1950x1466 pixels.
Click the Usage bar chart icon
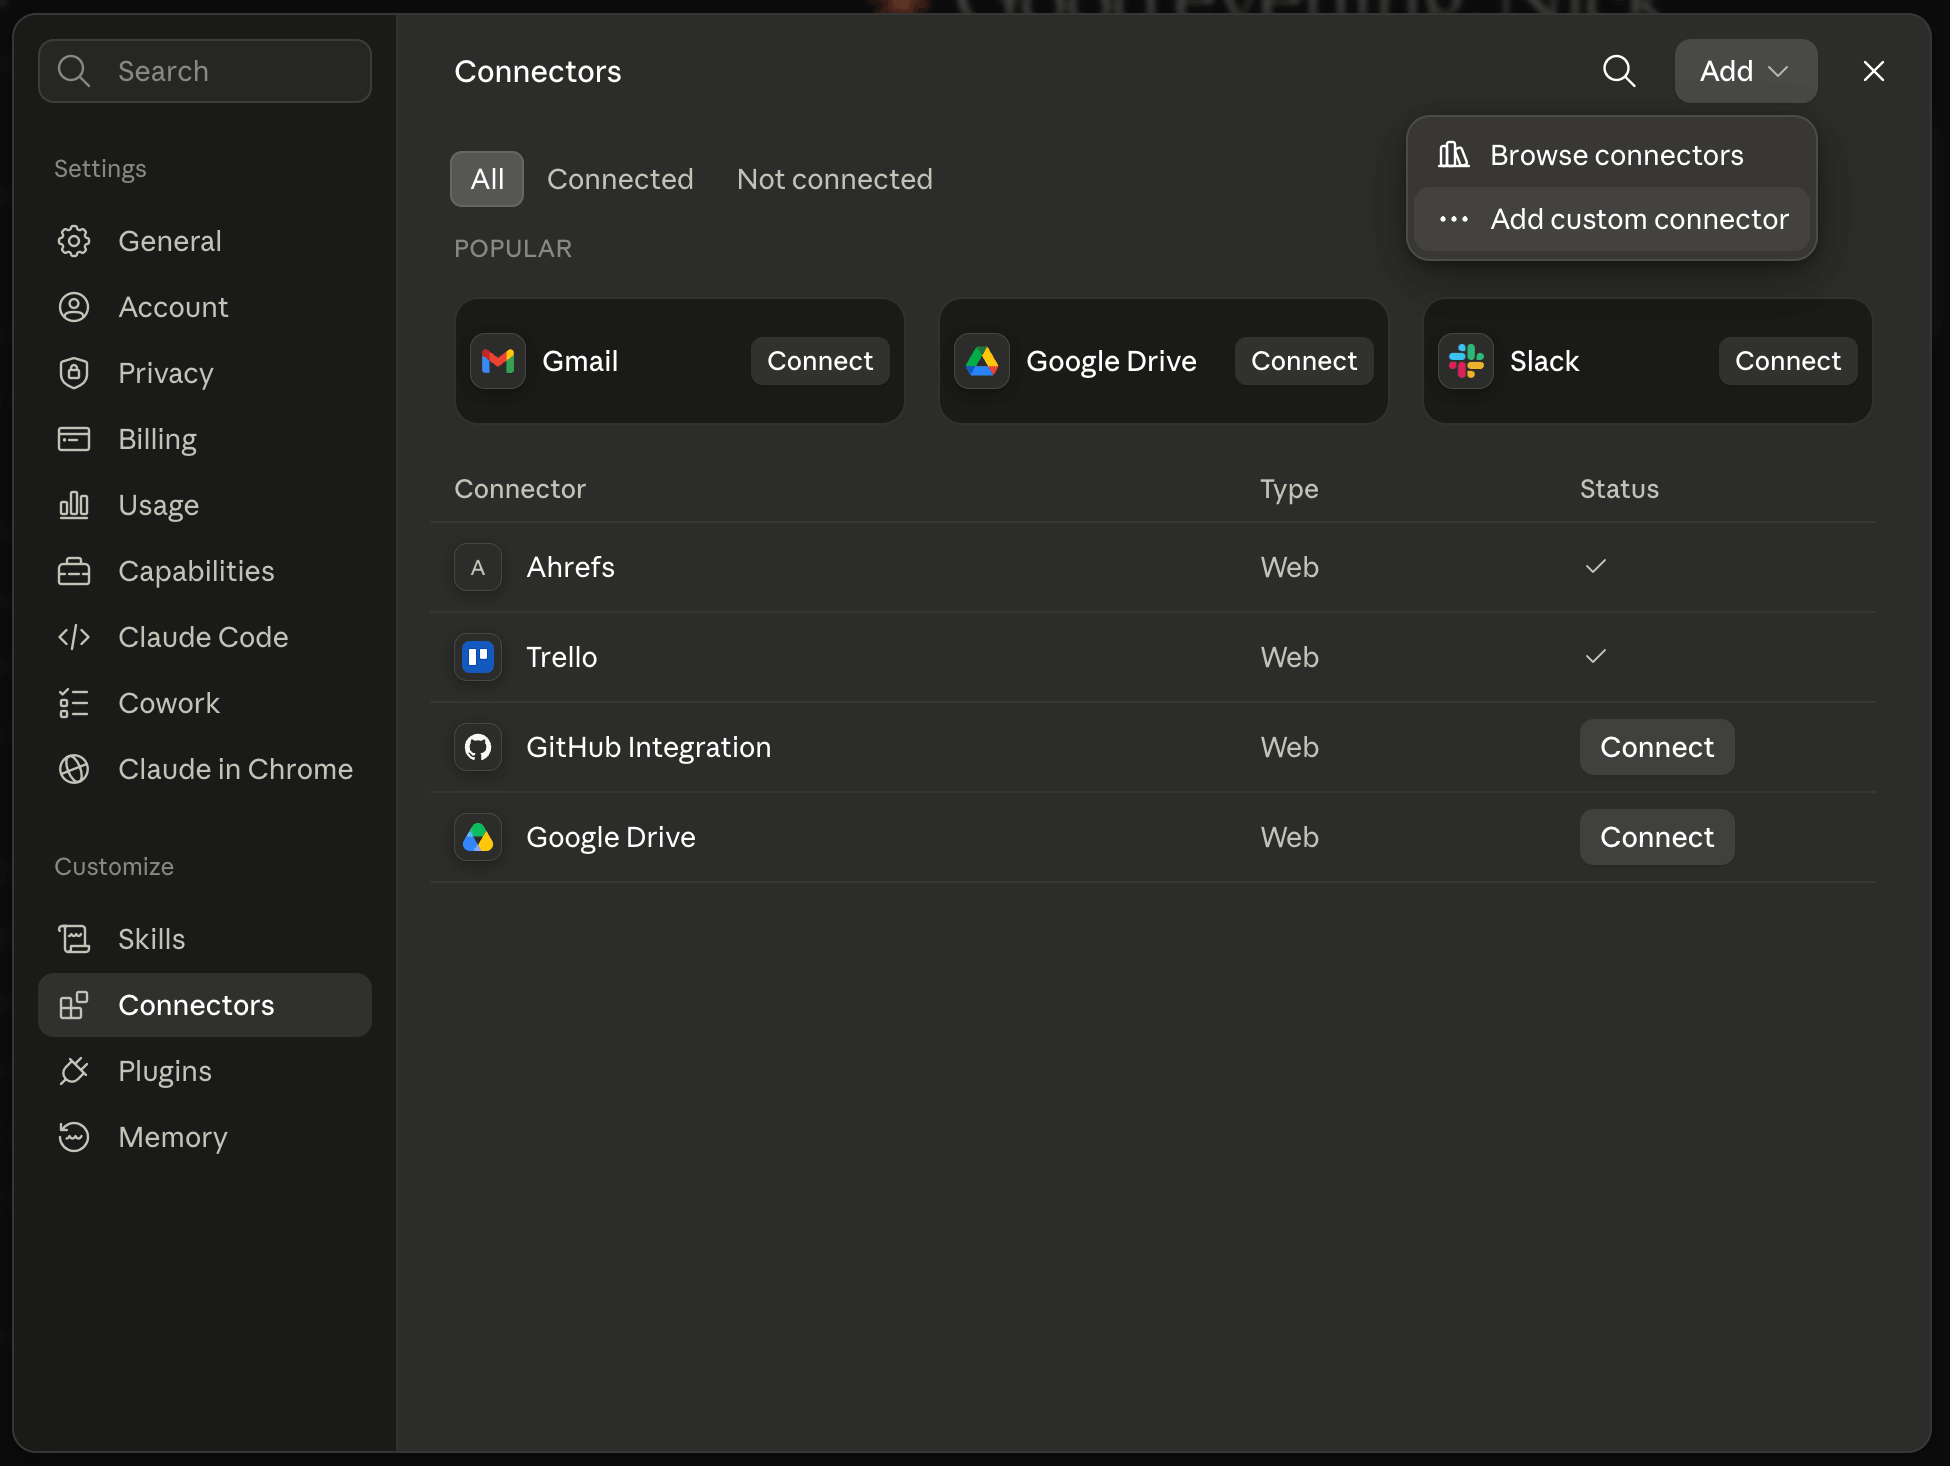74,505
